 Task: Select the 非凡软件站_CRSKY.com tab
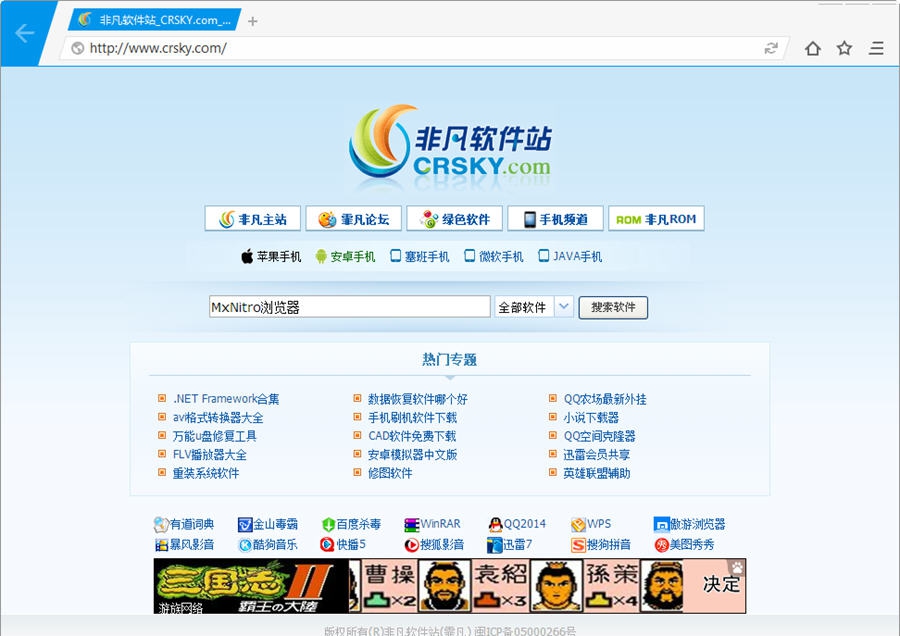tap(155, 20)
